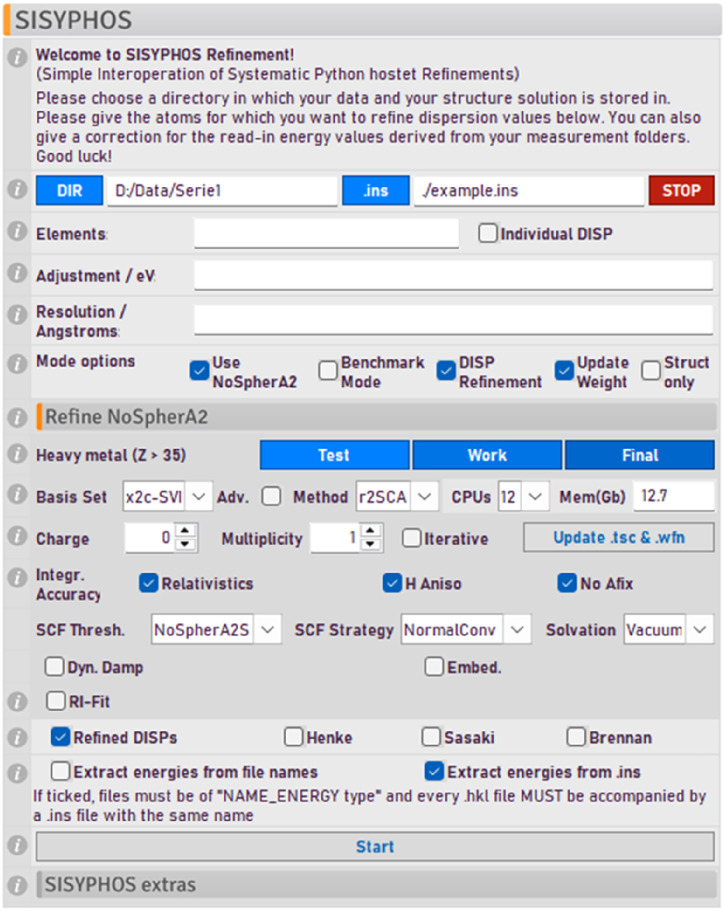Viewport: 725px width, 911px height.
Task: Toggle the Benchmark Mode checkbox
Action: click(328, 371)
